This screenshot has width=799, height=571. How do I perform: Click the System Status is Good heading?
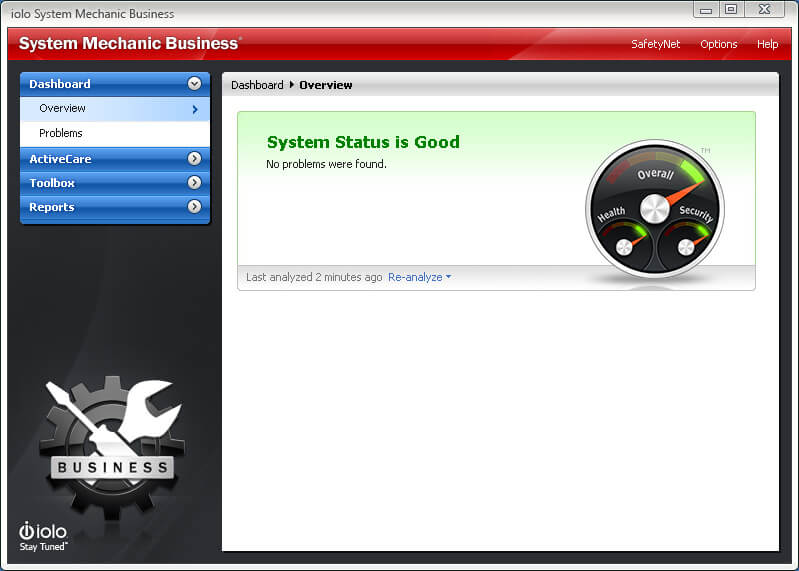363,142
